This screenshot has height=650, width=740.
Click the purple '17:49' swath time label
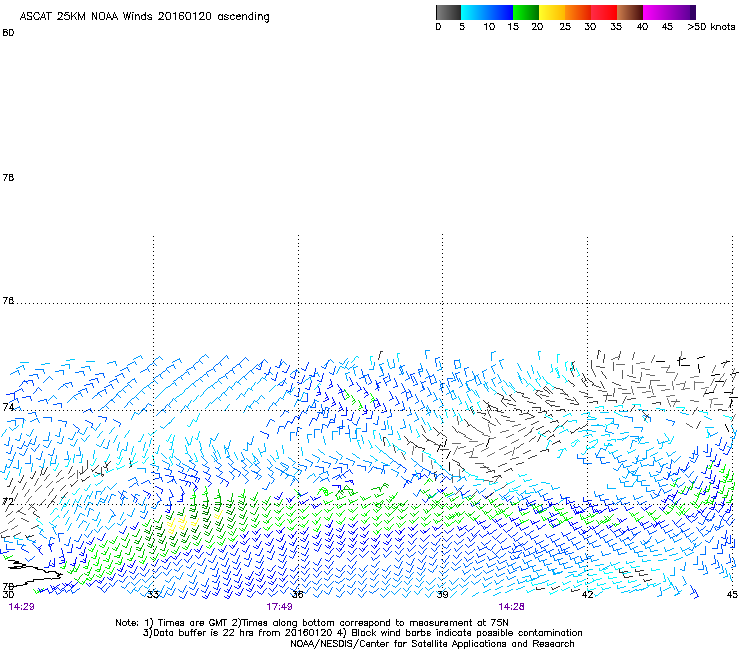[279, 607]
